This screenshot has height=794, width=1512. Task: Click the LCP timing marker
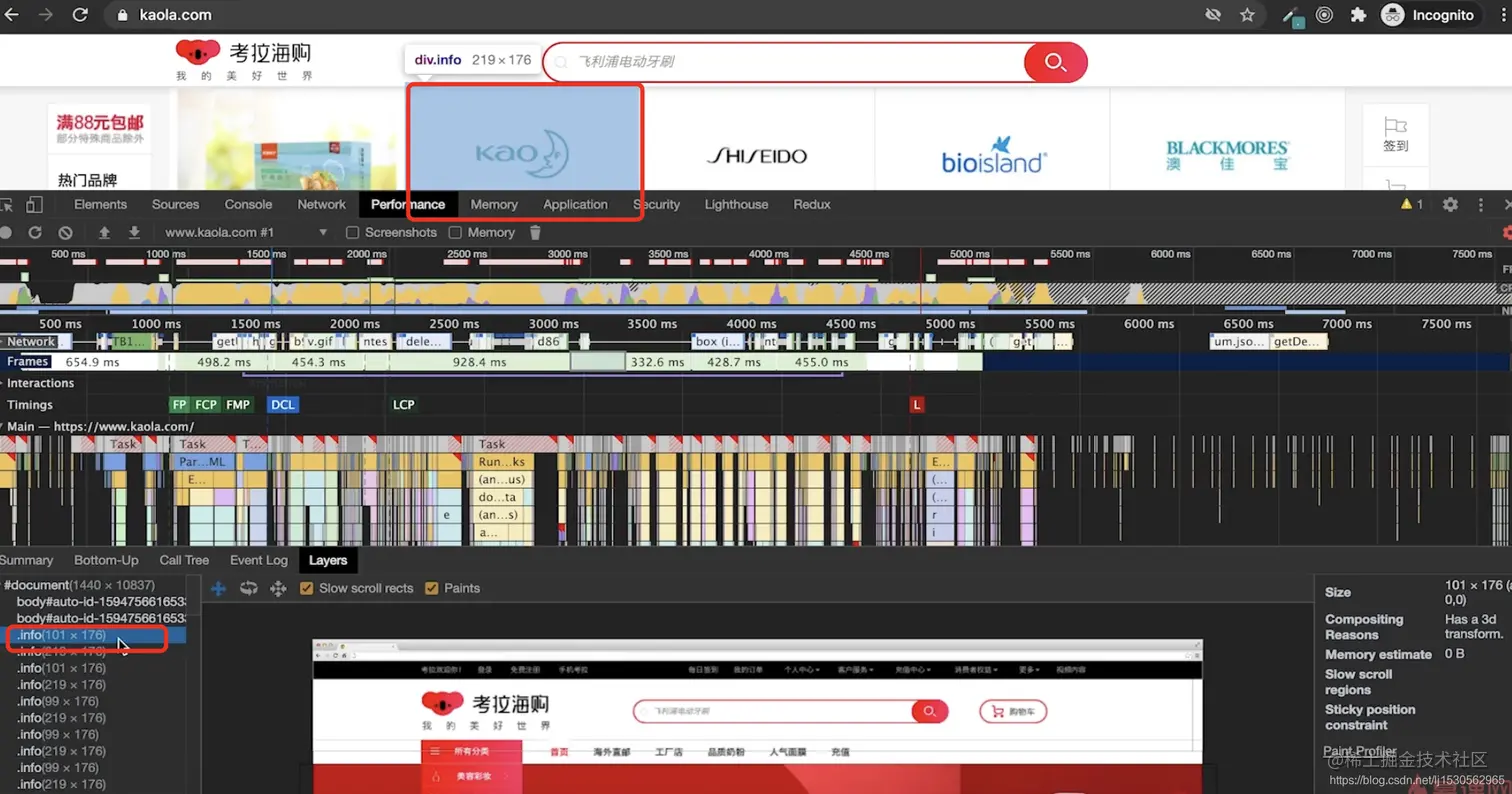[x=403, y=404]
